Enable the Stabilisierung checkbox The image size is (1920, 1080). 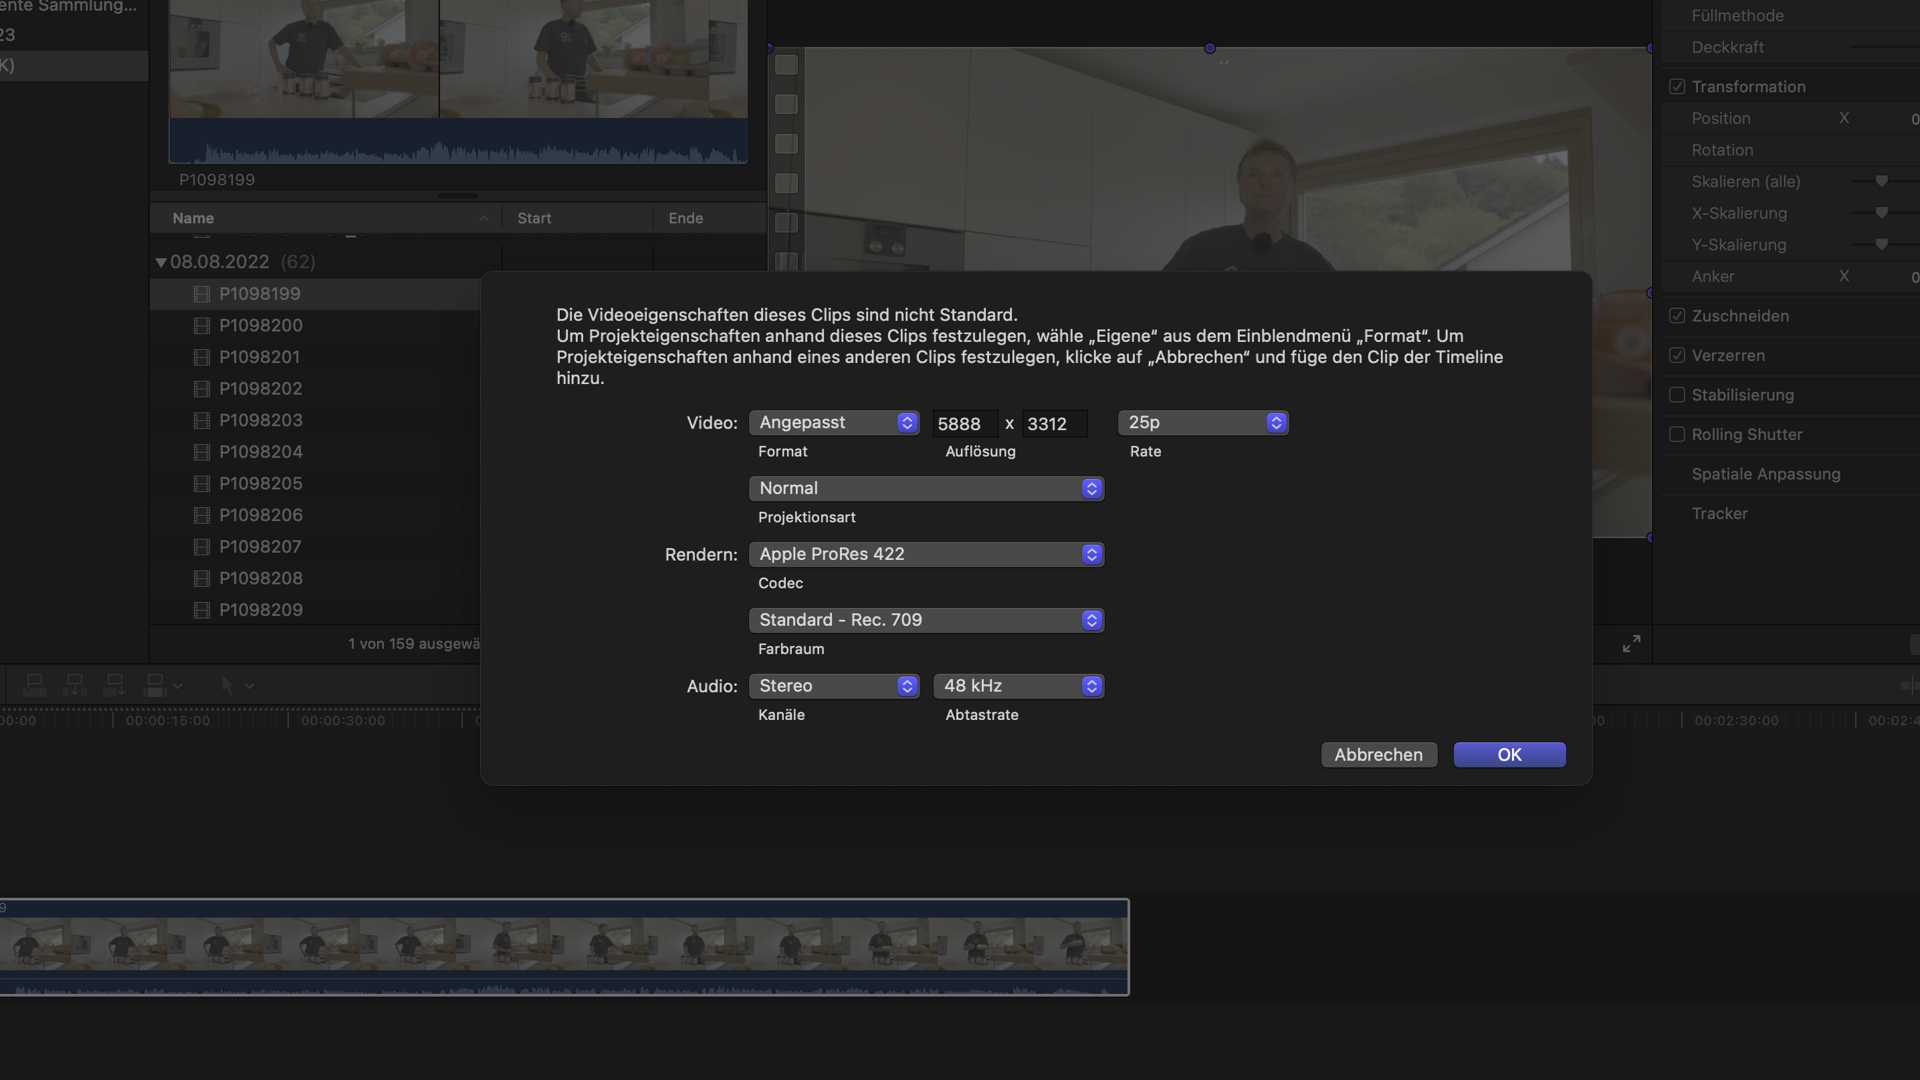1677,395
